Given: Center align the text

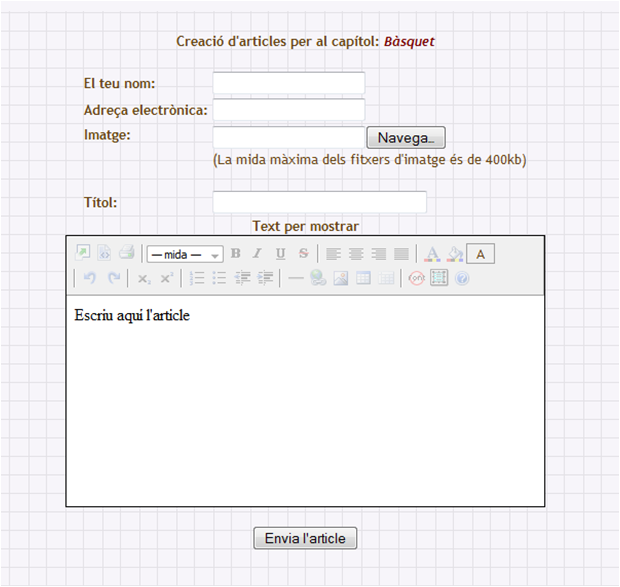Looking at the screenshot, I should tap(356, 254).
